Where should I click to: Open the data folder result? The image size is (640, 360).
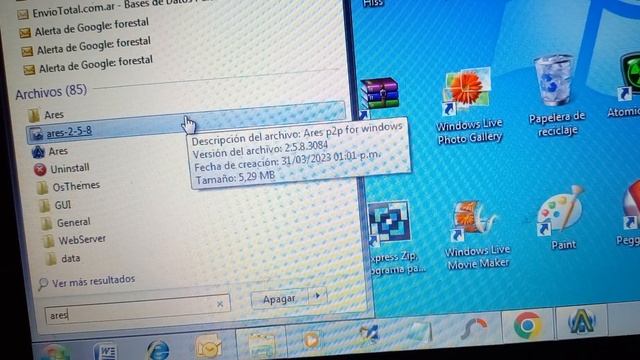63,258
